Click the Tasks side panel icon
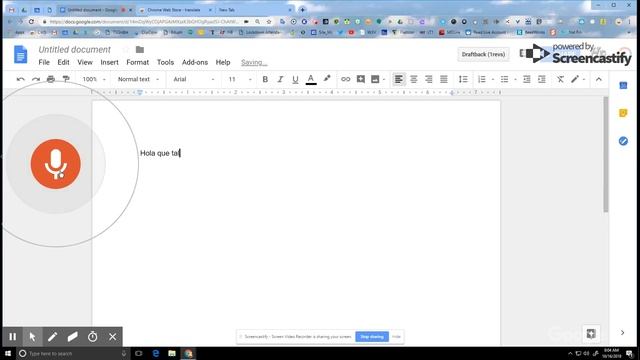The image size is (640, 360). click(623, 141)
